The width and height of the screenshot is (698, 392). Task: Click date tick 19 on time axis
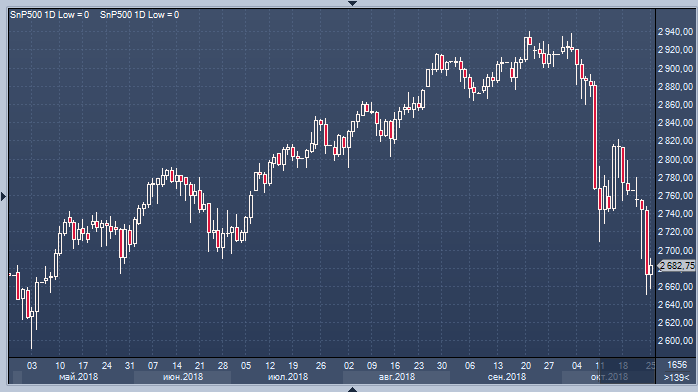tap(293, 366)
